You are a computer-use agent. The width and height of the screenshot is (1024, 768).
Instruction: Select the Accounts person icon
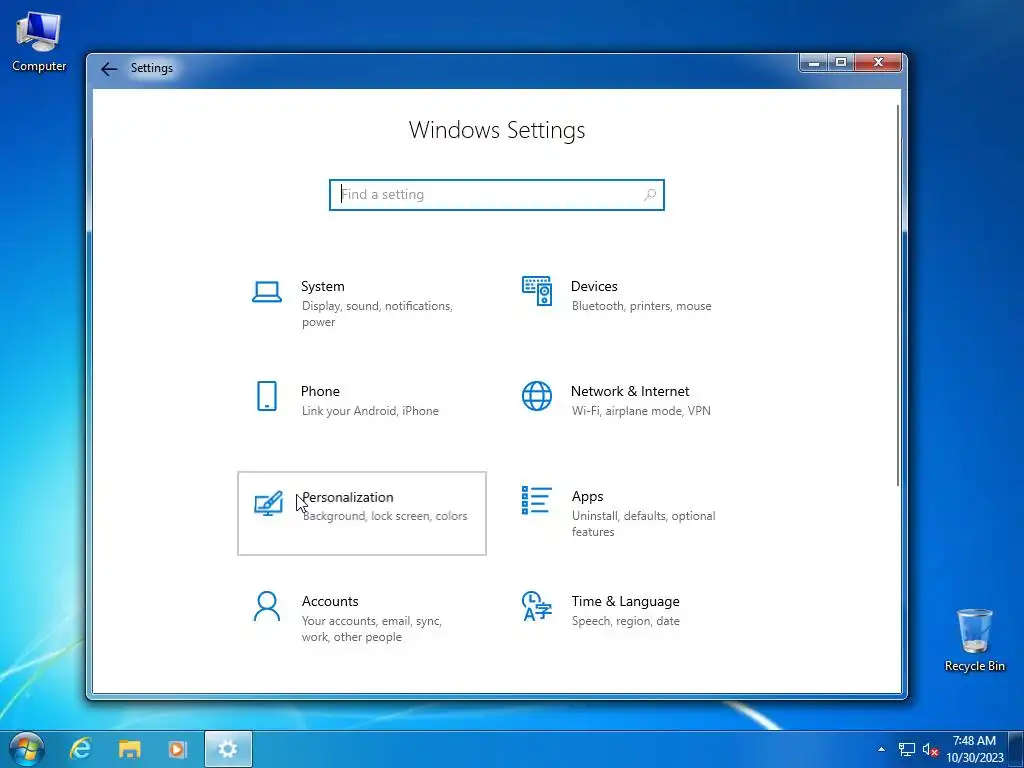(x=266, y=606)
